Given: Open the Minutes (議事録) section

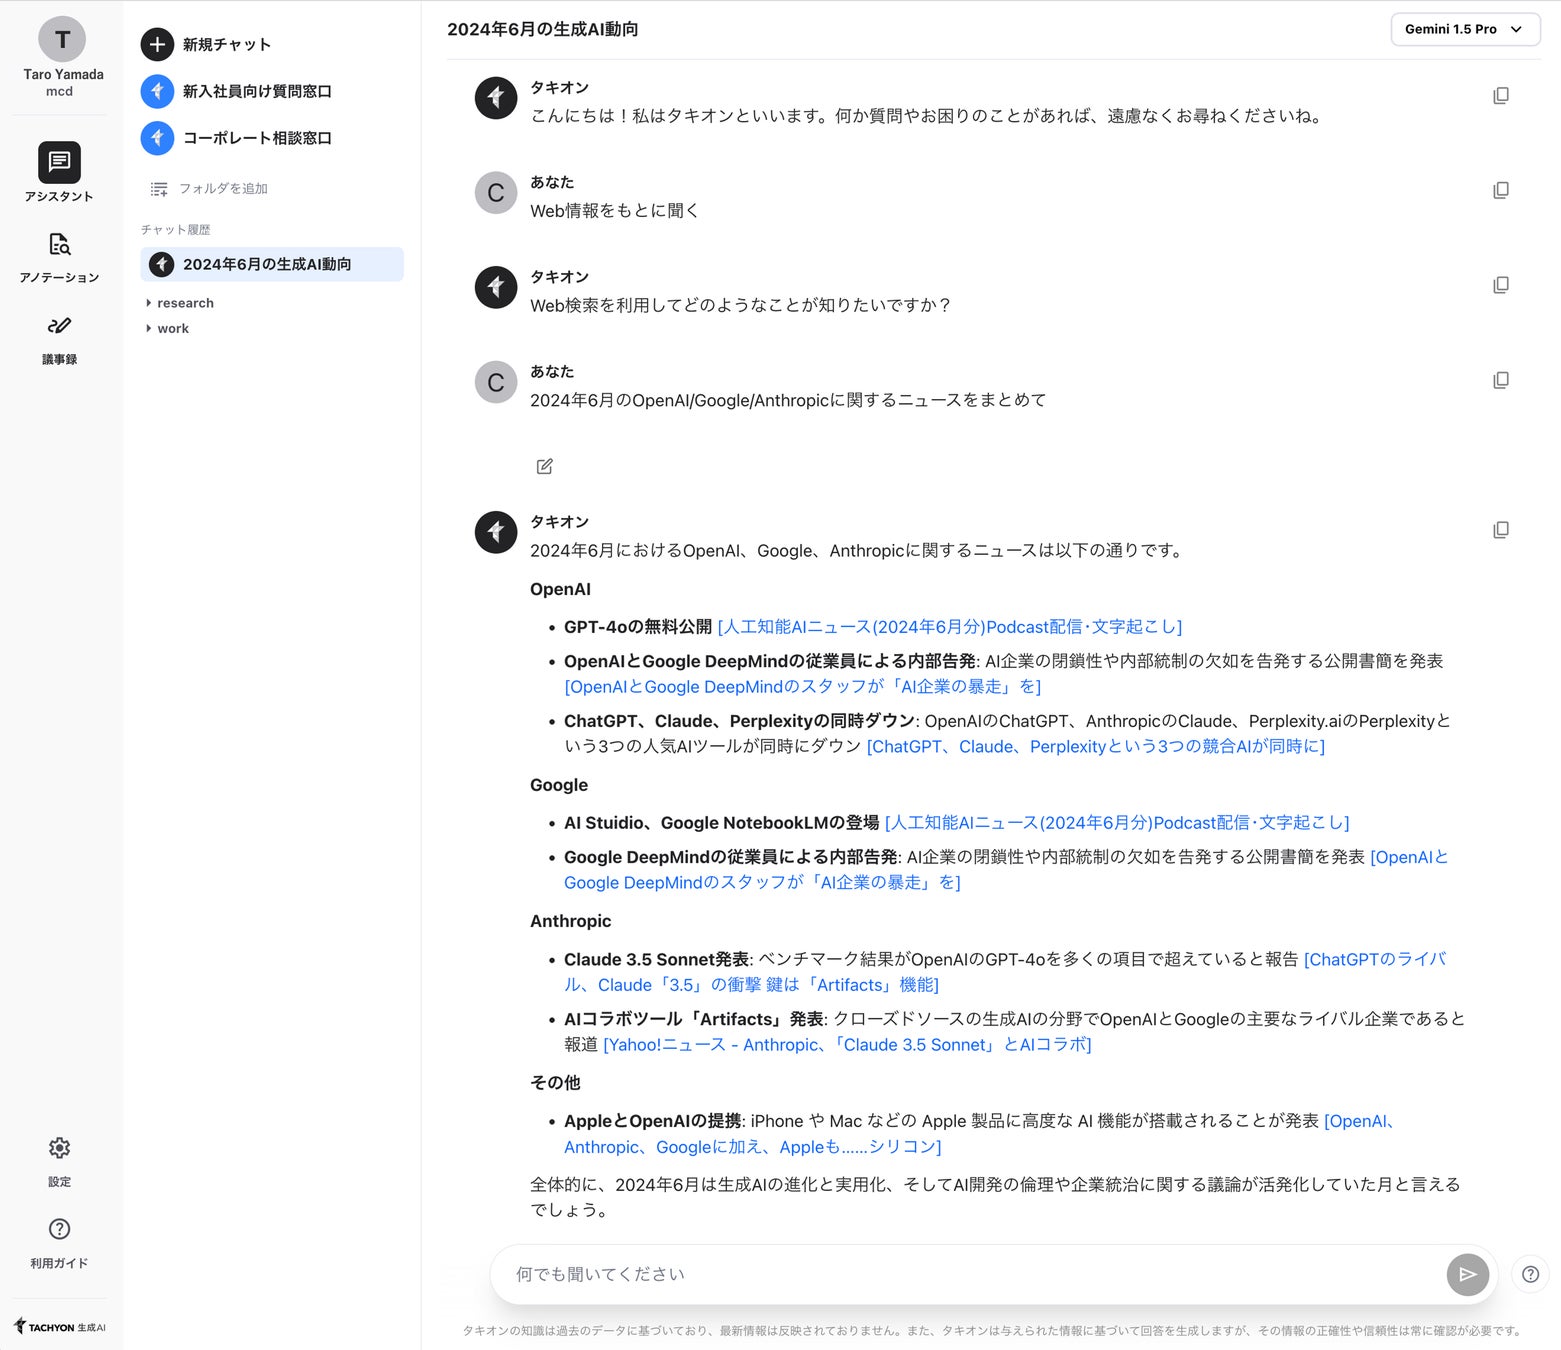Looking at the screenshot, I should [x=59, y=340].
